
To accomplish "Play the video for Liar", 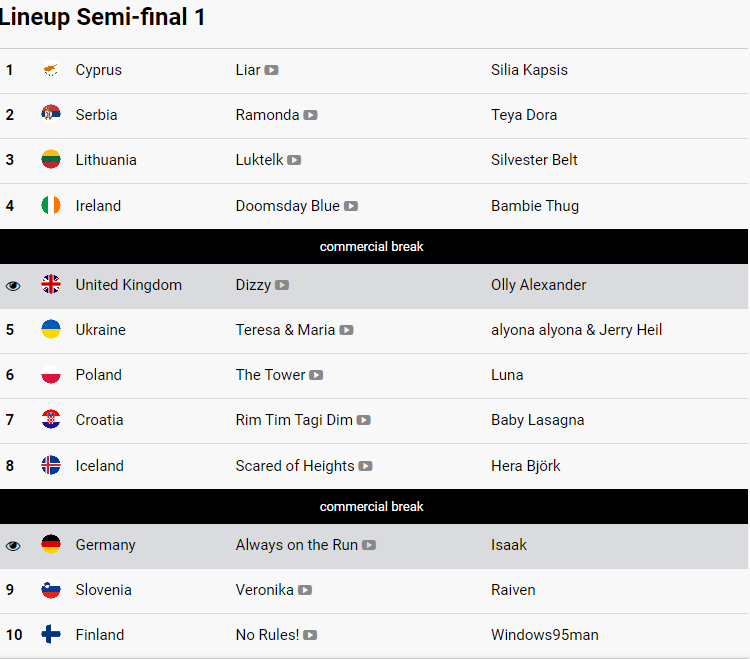I will point(271,70).
